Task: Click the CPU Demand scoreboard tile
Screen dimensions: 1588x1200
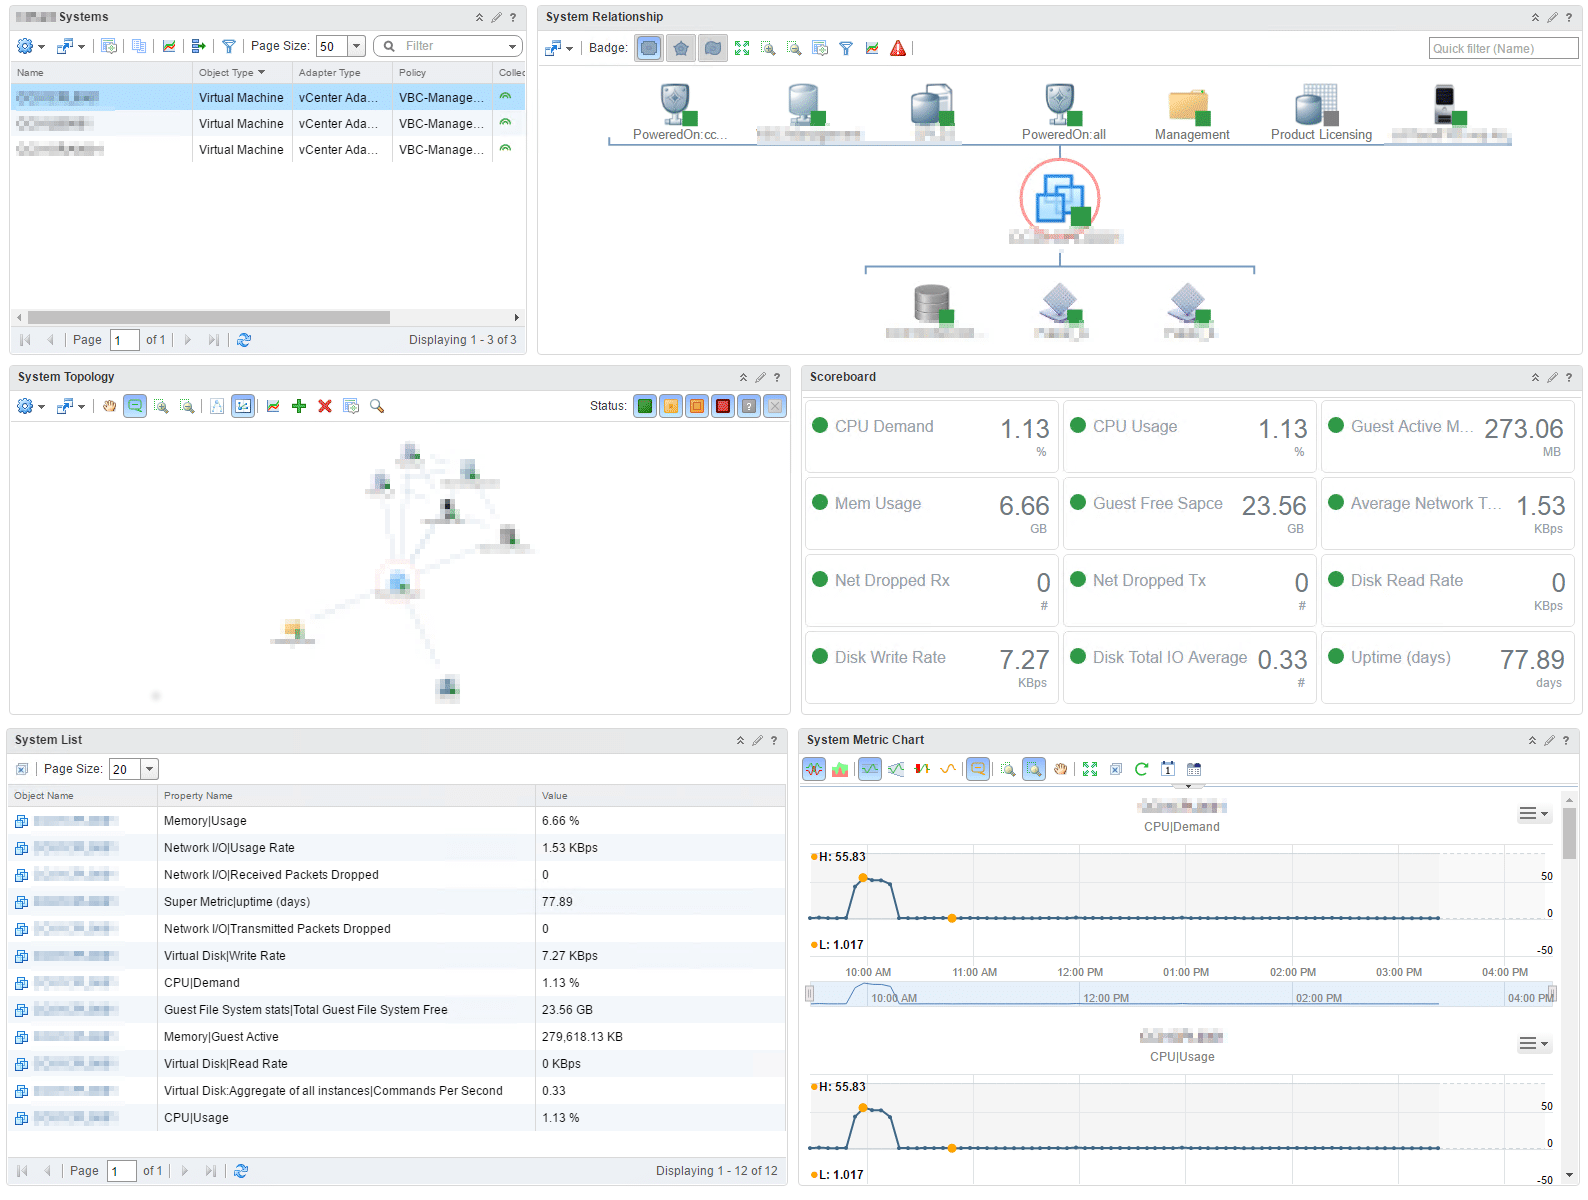Action: (931, 437)
